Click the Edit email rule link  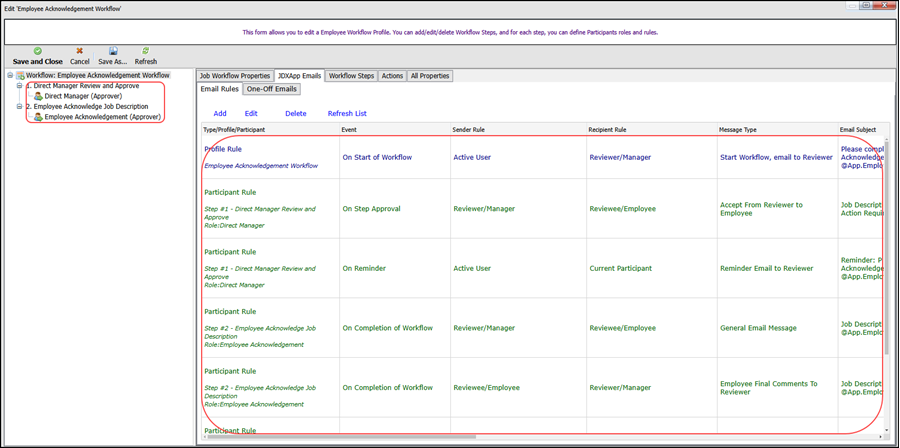[x=251, y=114]
